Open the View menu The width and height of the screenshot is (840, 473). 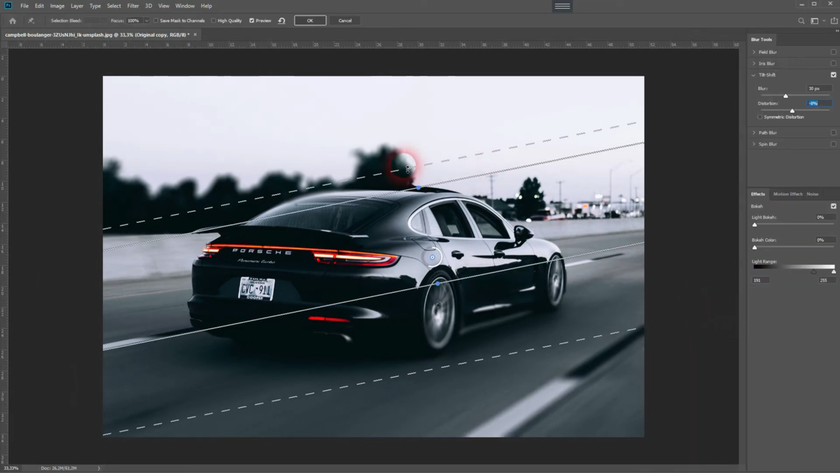[x=163, y=6]
